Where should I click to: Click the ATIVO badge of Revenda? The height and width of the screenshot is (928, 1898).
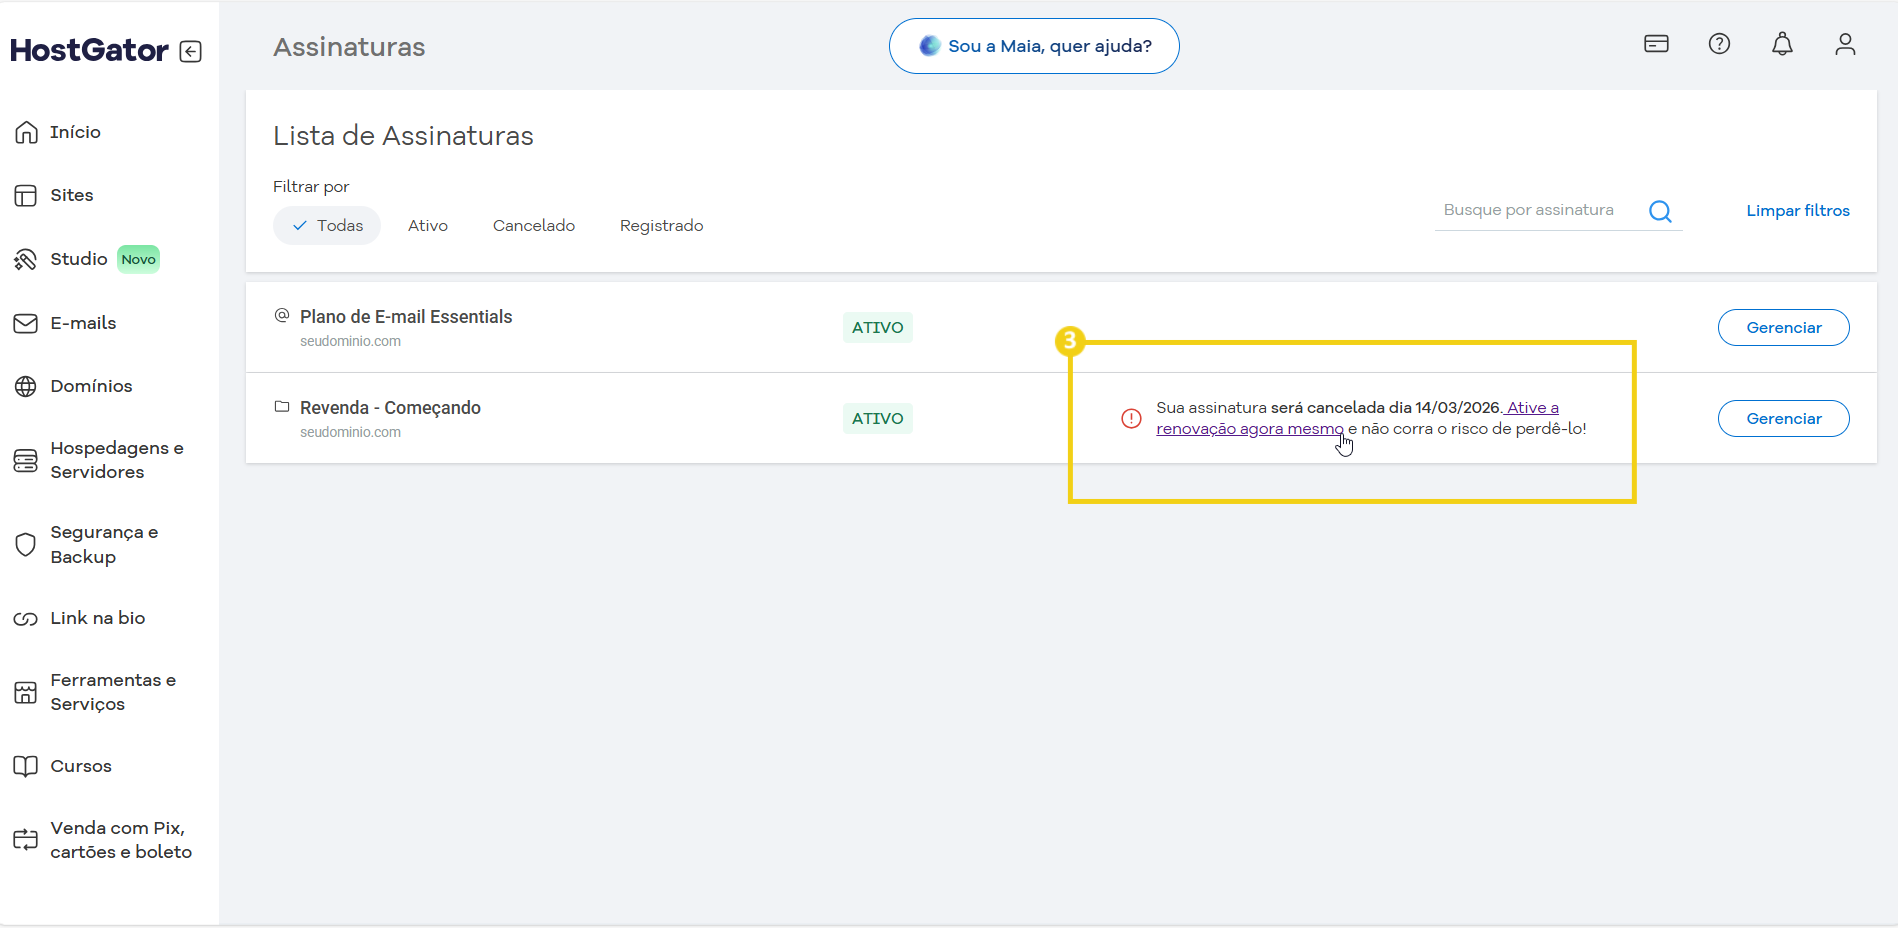(x=878, y=419)
